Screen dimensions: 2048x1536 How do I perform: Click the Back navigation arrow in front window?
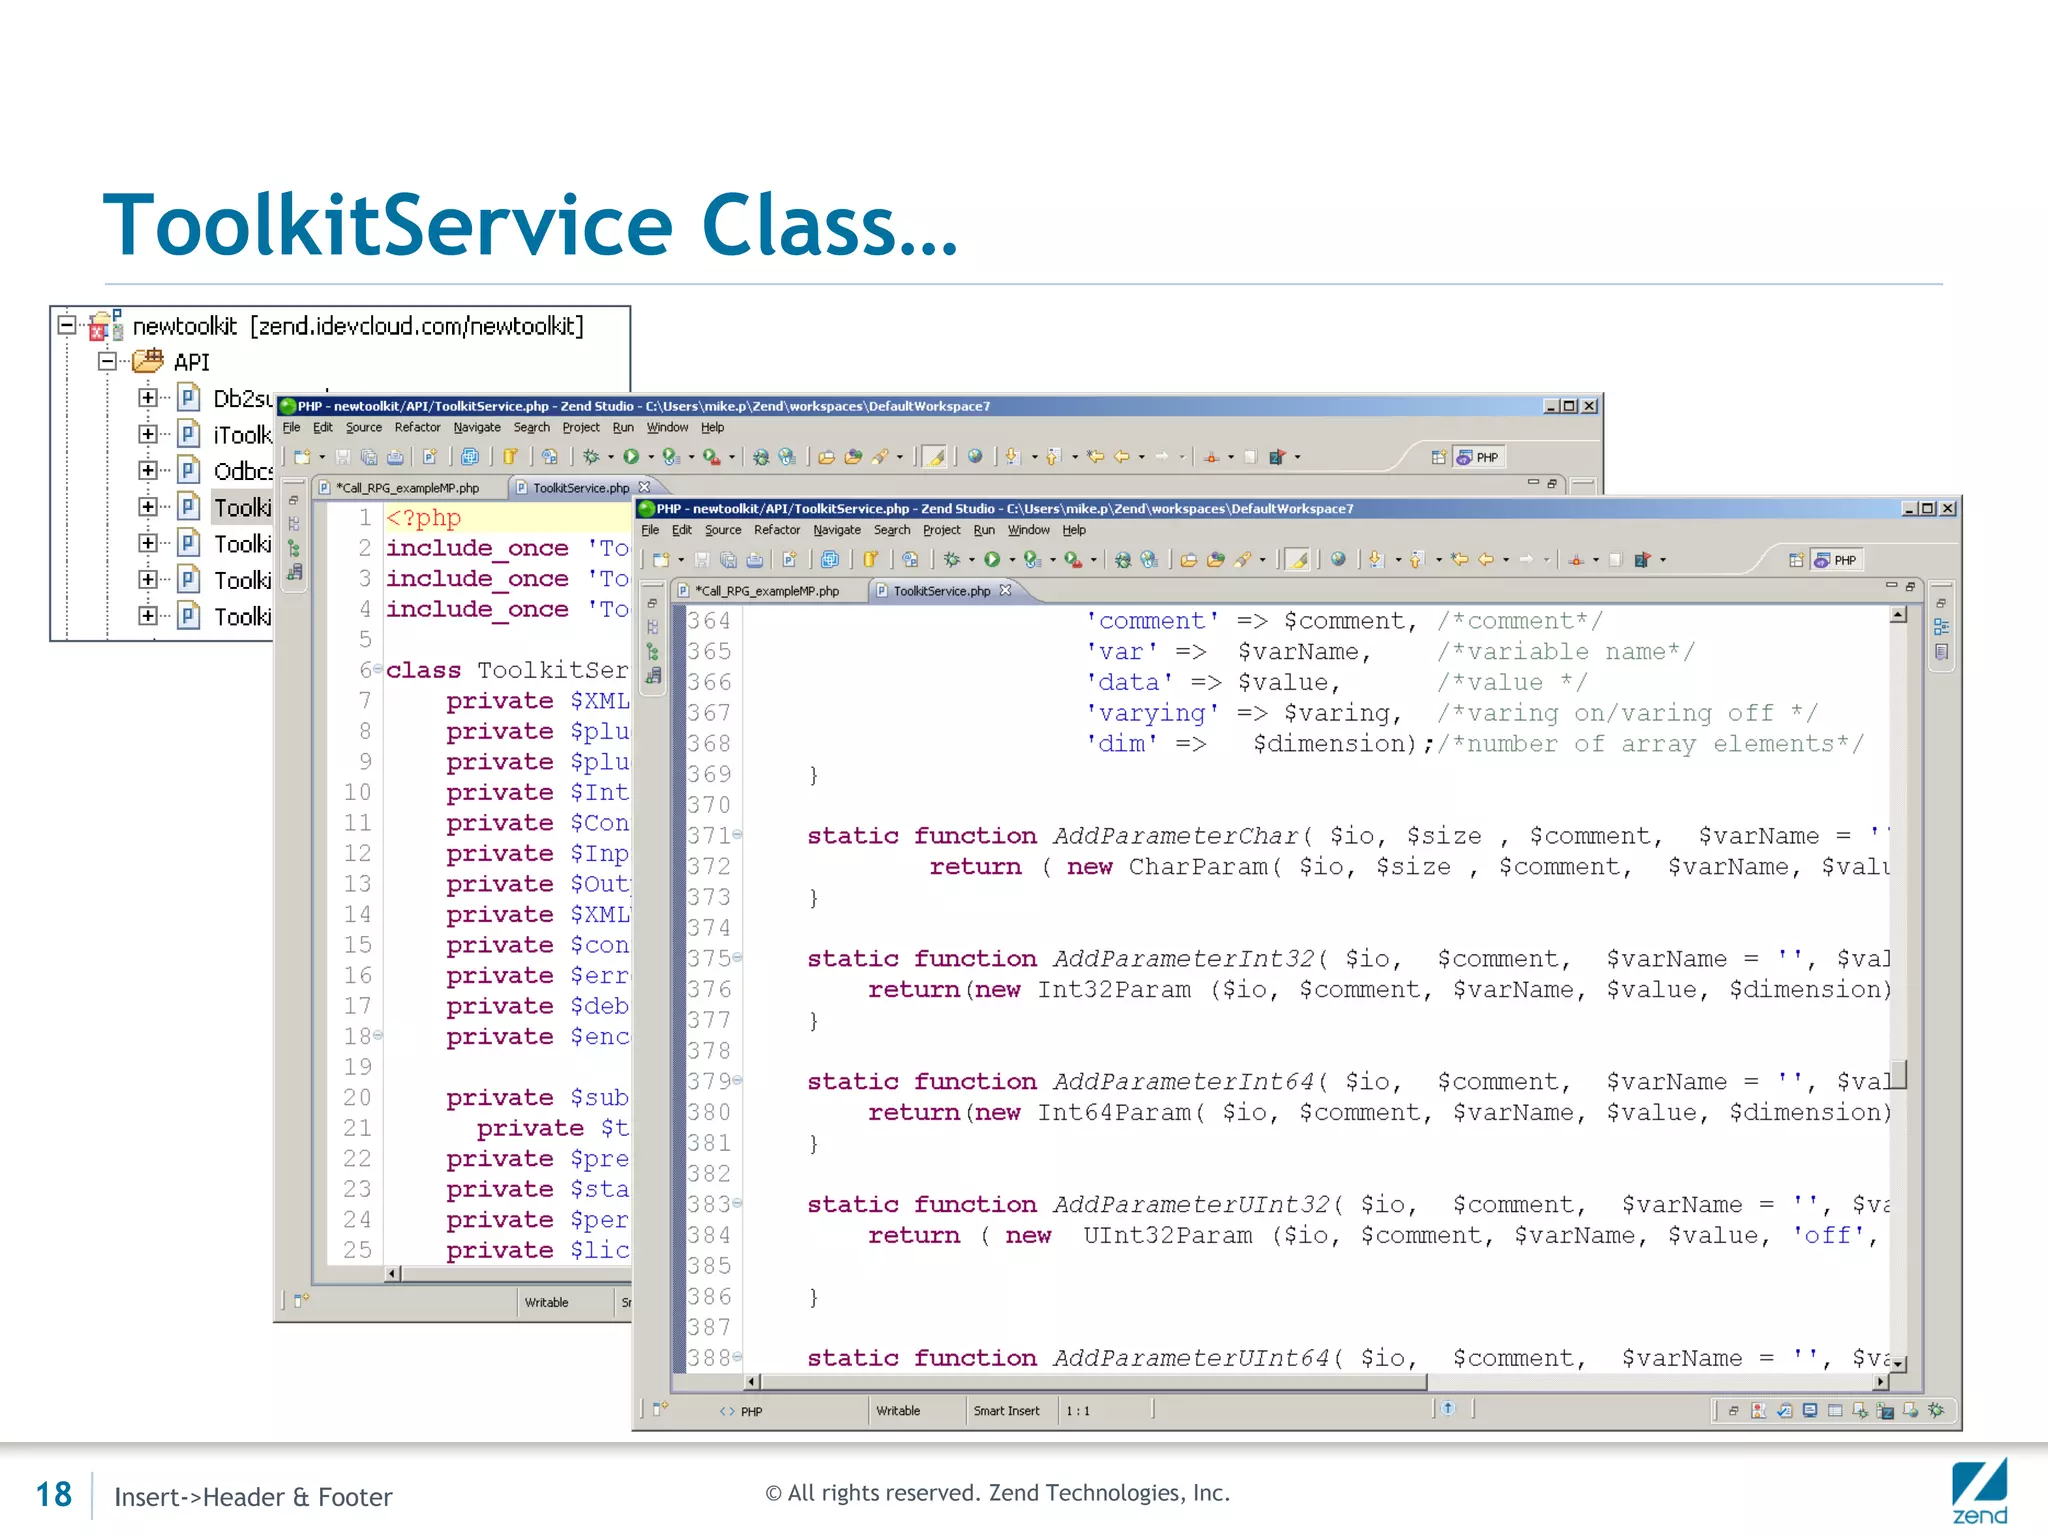pos(1486,560)
